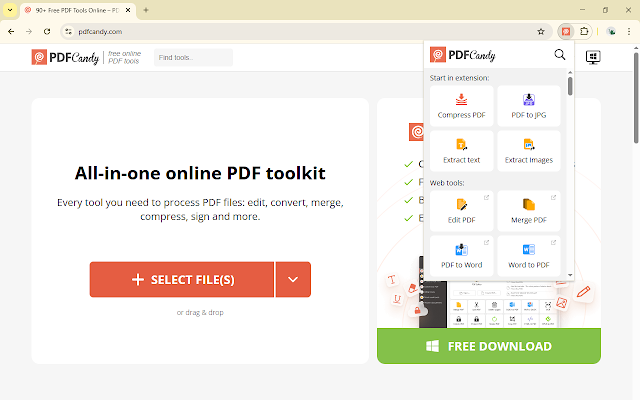Go forward to next page

point(29,31)
